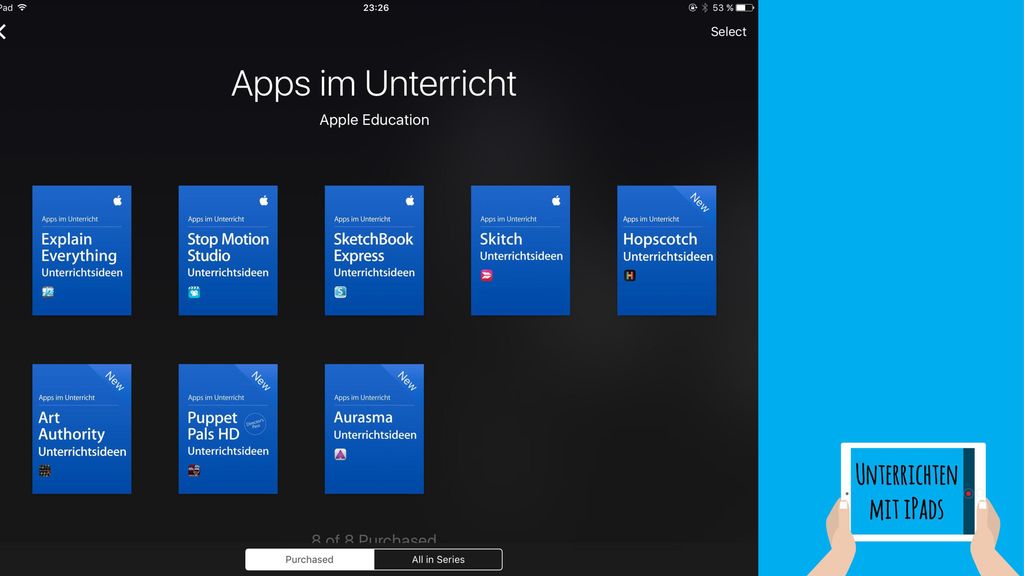Click the Explain Everything app icon
1024x576 pixels.
pyautogui.click(x=48, y=292)
